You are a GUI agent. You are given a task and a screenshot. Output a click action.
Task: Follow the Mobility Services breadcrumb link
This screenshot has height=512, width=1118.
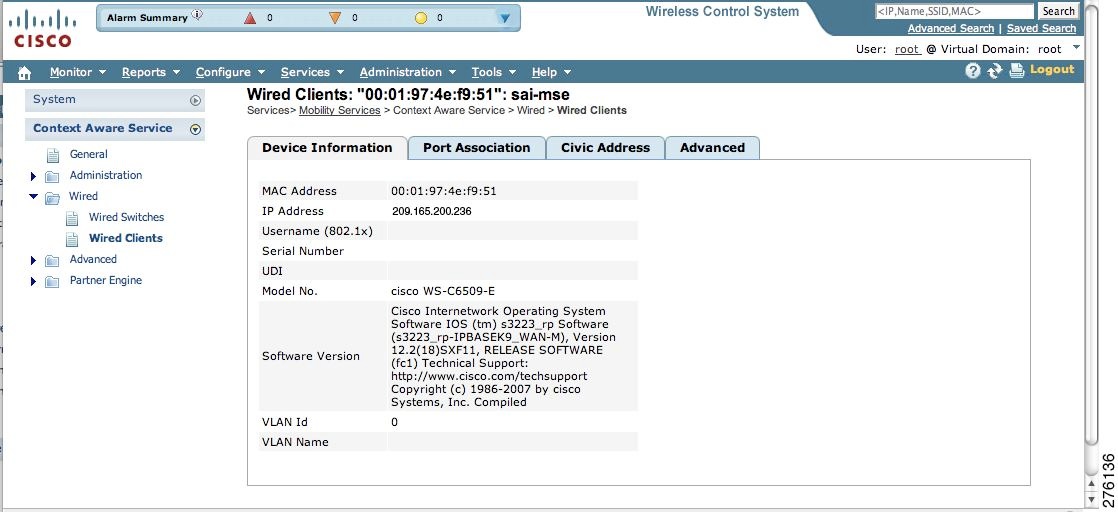pyautogui.click(x=339, y=111)
